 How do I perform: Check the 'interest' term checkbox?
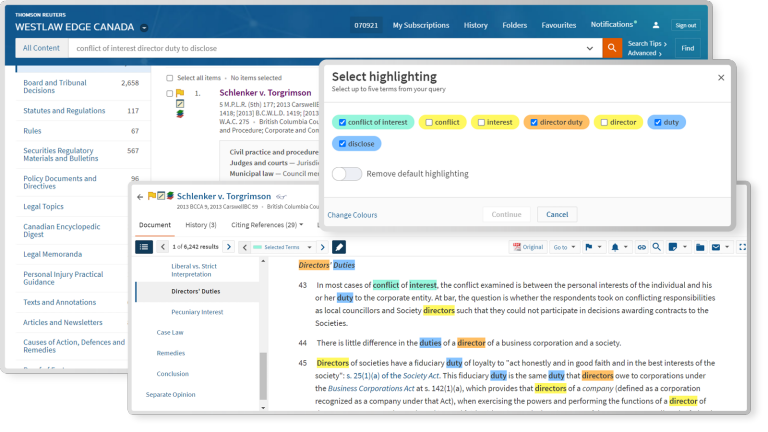[481, 122]
